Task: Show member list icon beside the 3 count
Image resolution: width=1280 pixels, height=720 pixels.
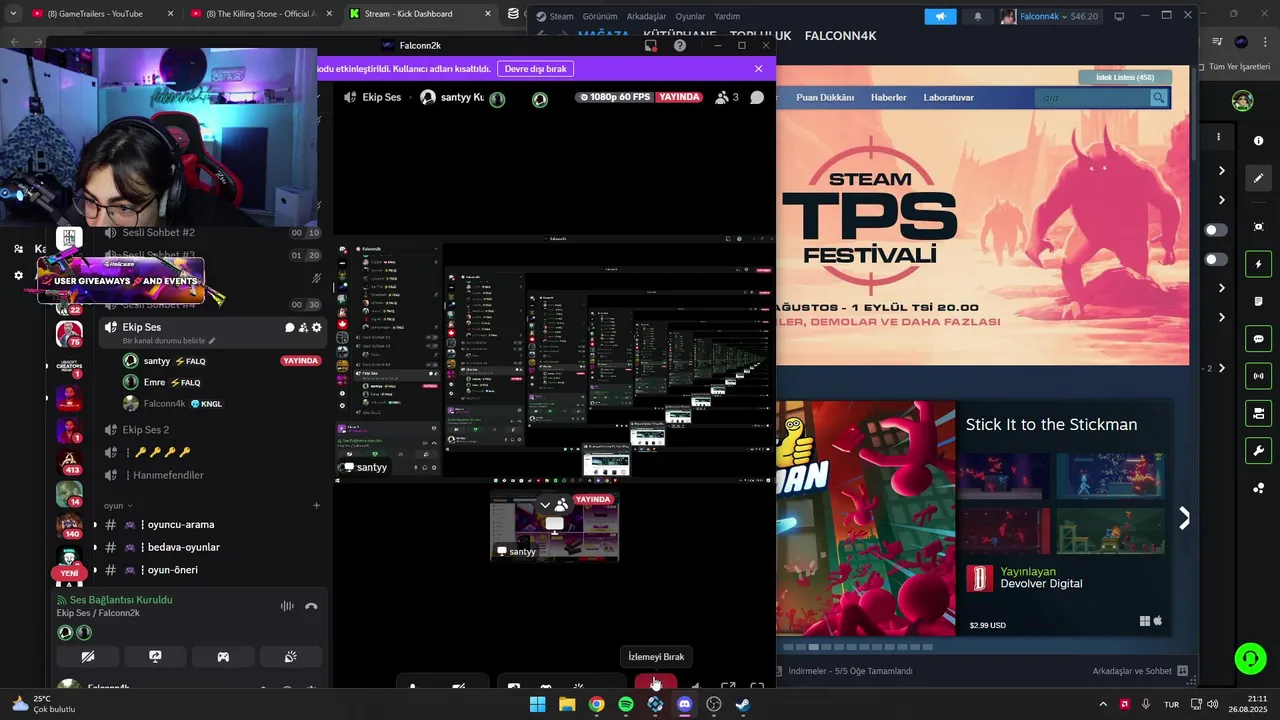Action: pos(722,97)
